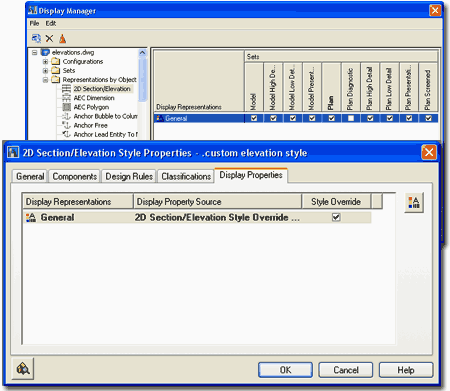450x391 pixels.
Task: Click elevations.dwg drawing icon in tree
Action: (45, 52)
